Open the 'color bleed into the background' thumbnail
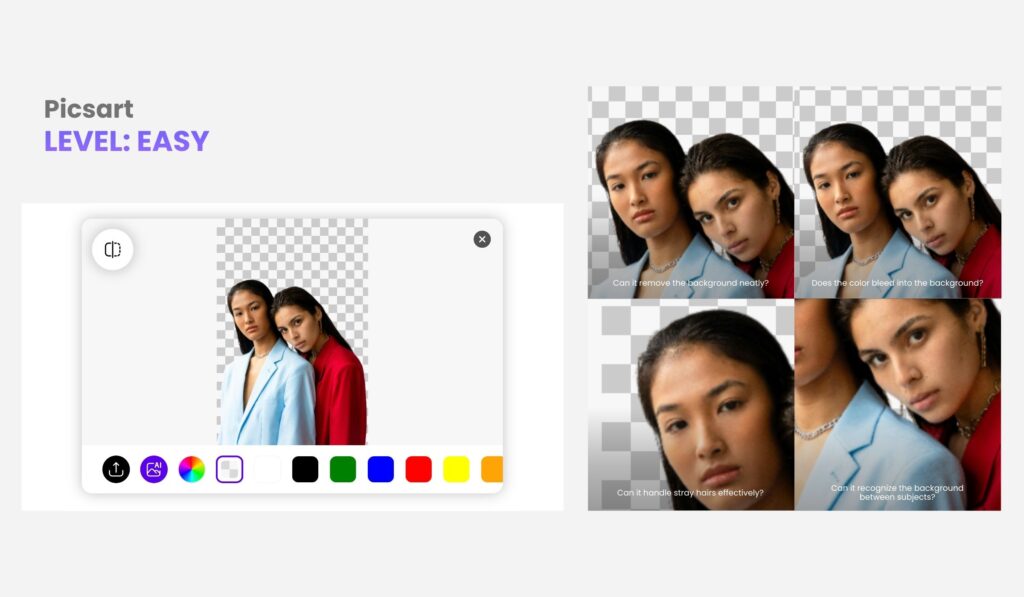The width and height of the screenshot is (1024, 597). (x=898, y=192)
